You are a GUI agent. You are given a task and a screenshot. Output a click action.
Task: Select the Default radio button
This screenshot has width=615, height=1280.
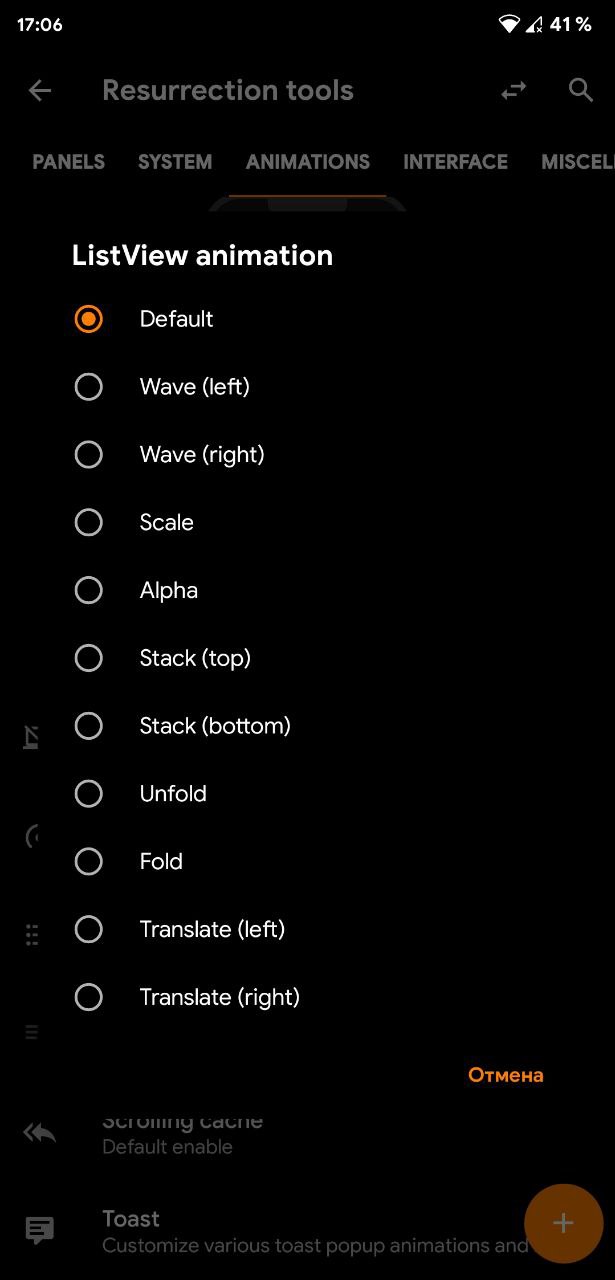click(x=89, y=319)
